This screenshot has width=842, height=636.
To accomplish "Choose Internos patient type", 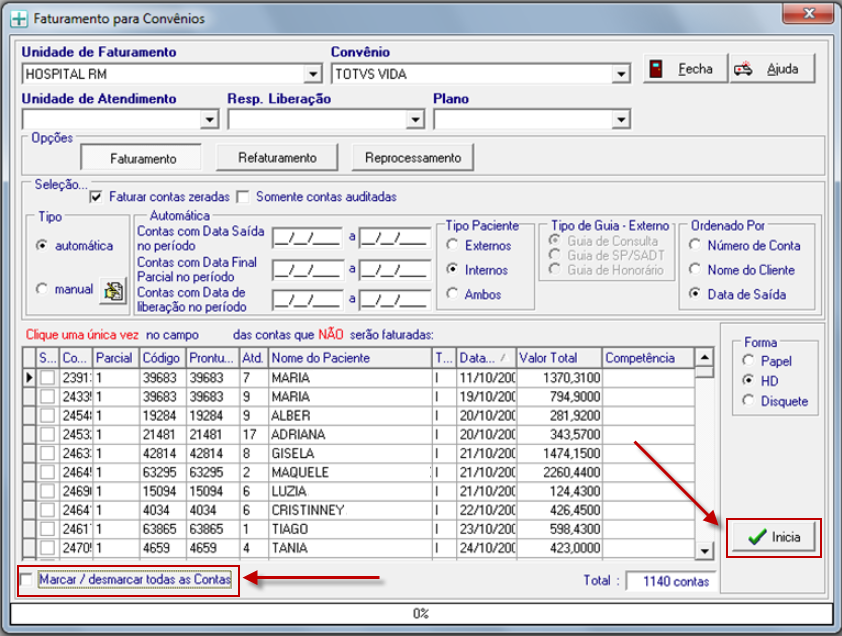I will (452, 269).
